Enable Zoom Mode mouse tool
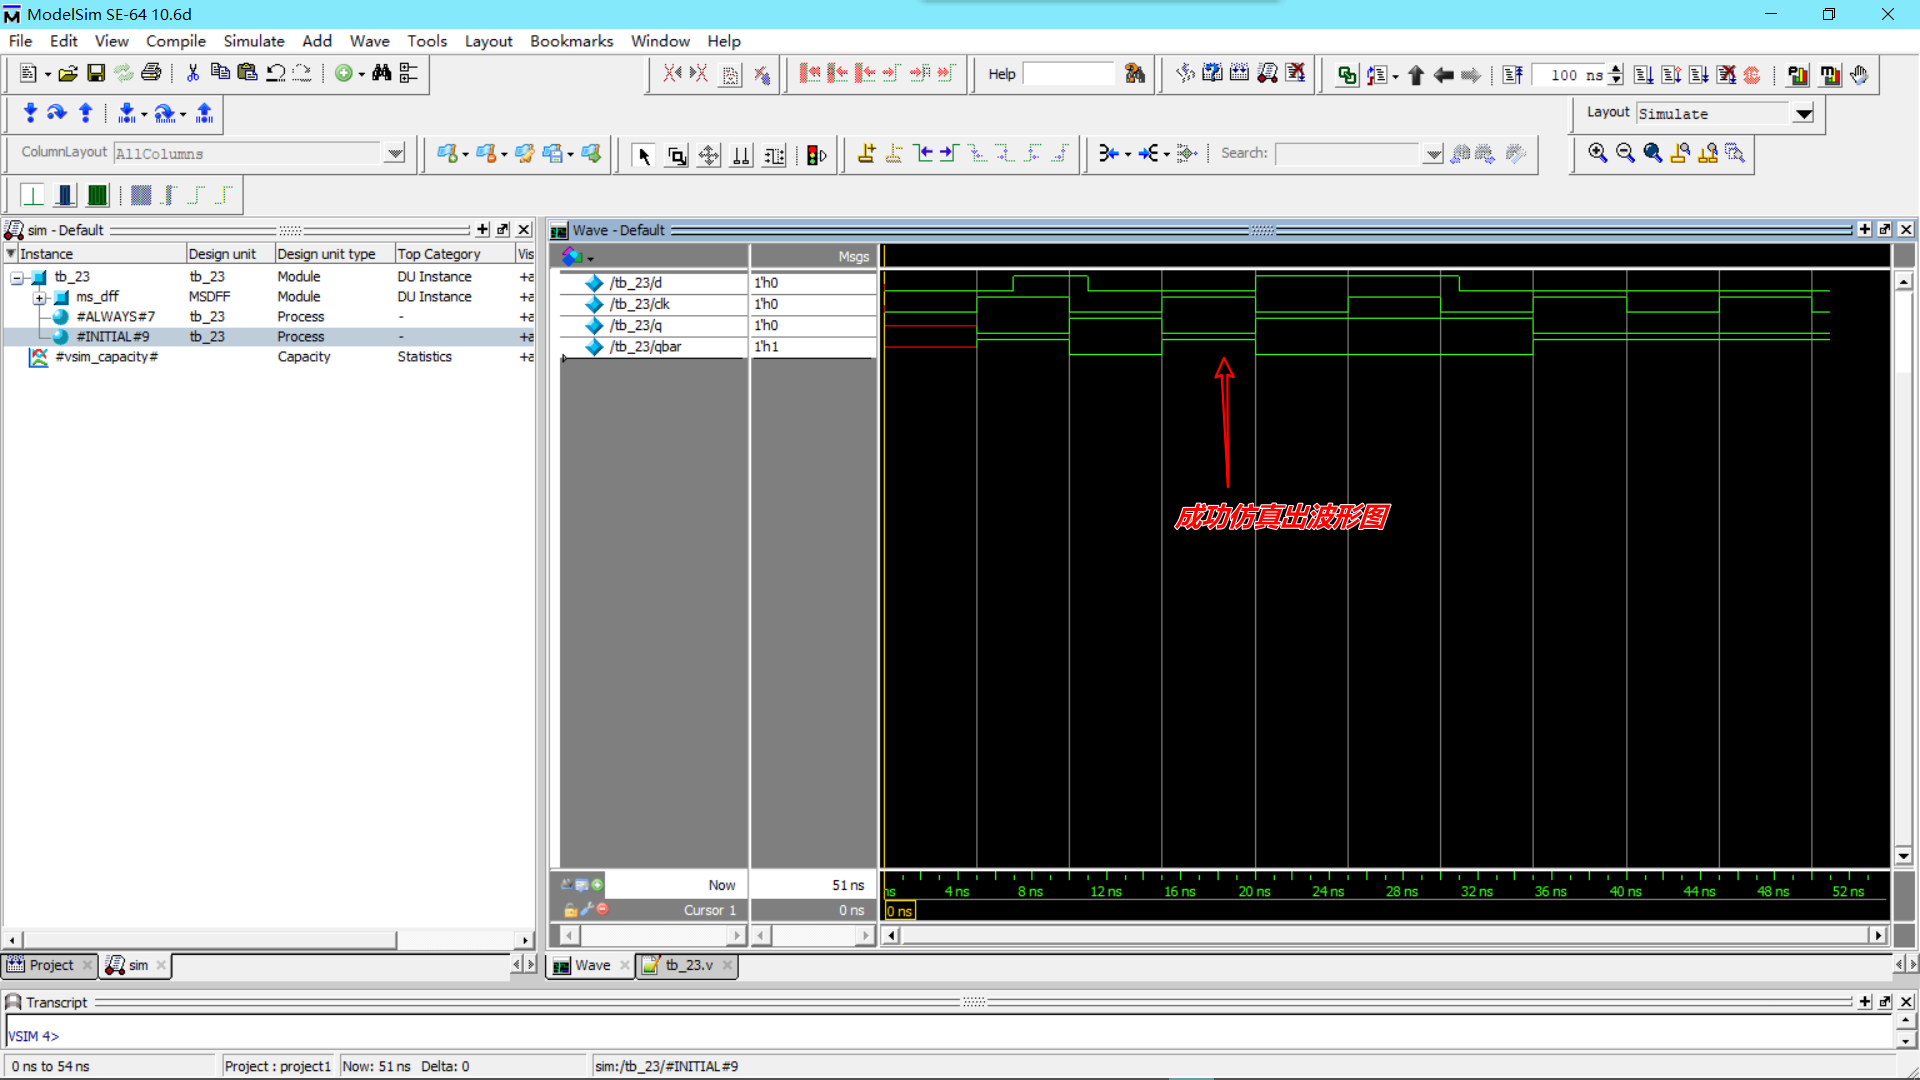This screenshot has width=1920, height=1080. tap(676, 155)
